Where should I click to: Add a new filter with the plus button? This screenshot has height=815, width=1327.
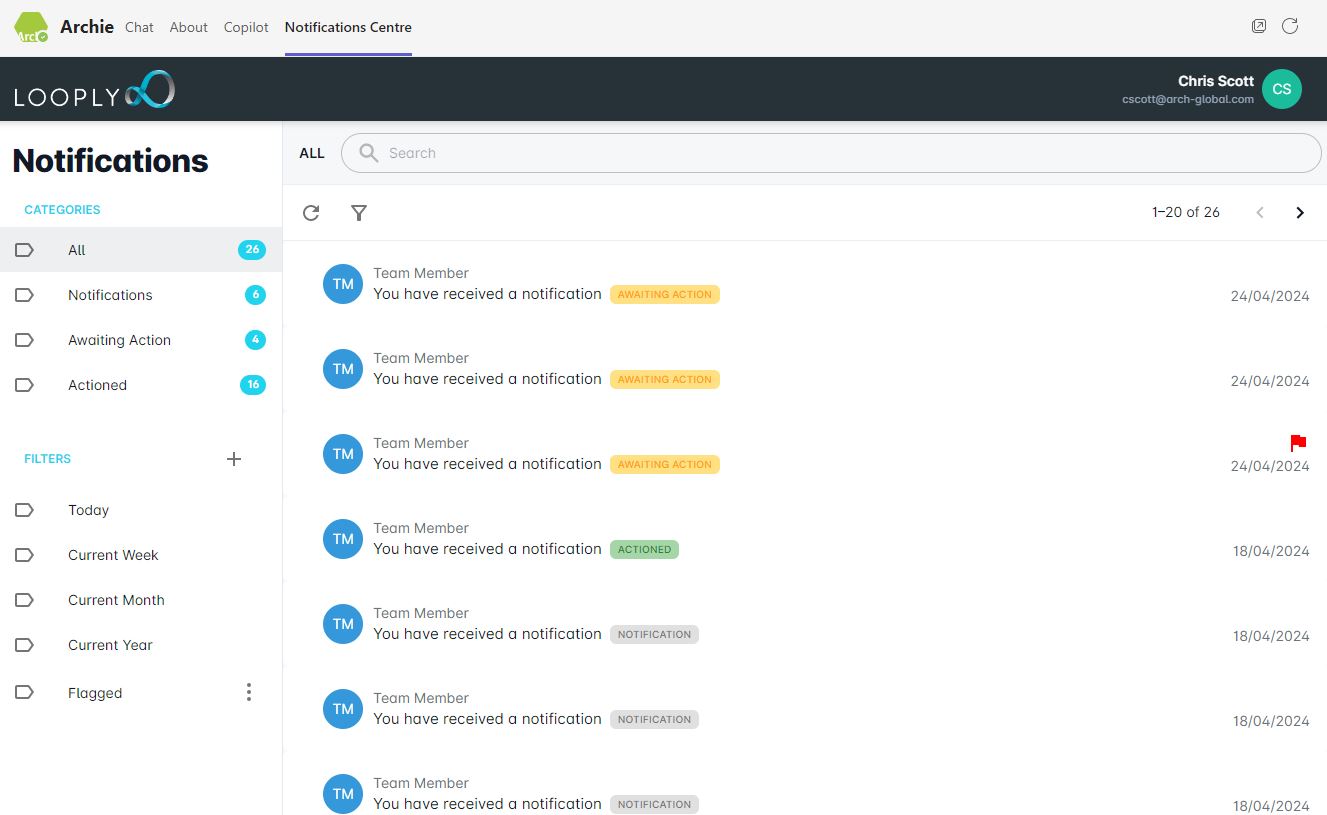pos(234,459)
